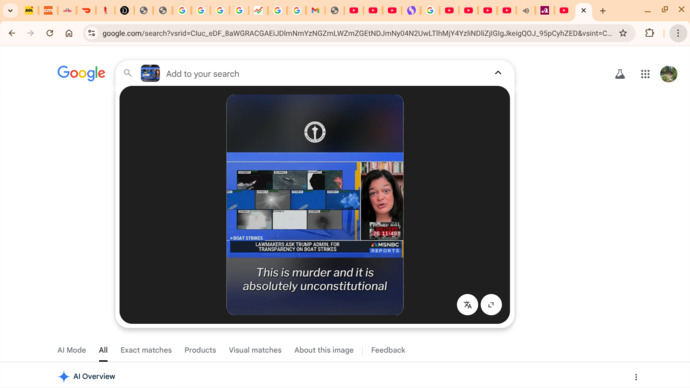Select the image thumbnail in search box

(x=150, y=73)
